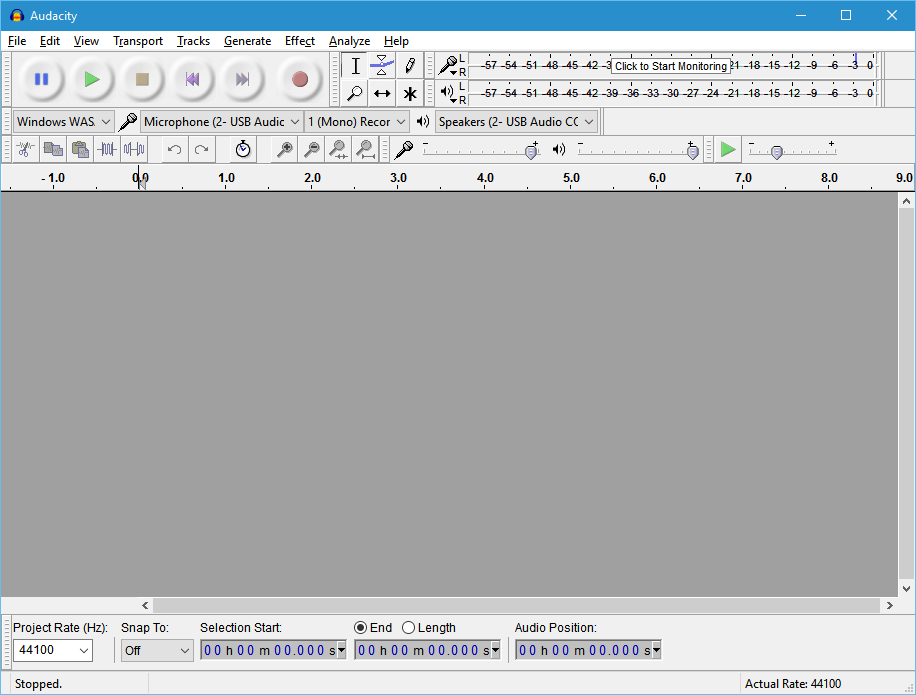916x695 pixels.
Task: Select the Envelope tool
Action: pos(382,65)
